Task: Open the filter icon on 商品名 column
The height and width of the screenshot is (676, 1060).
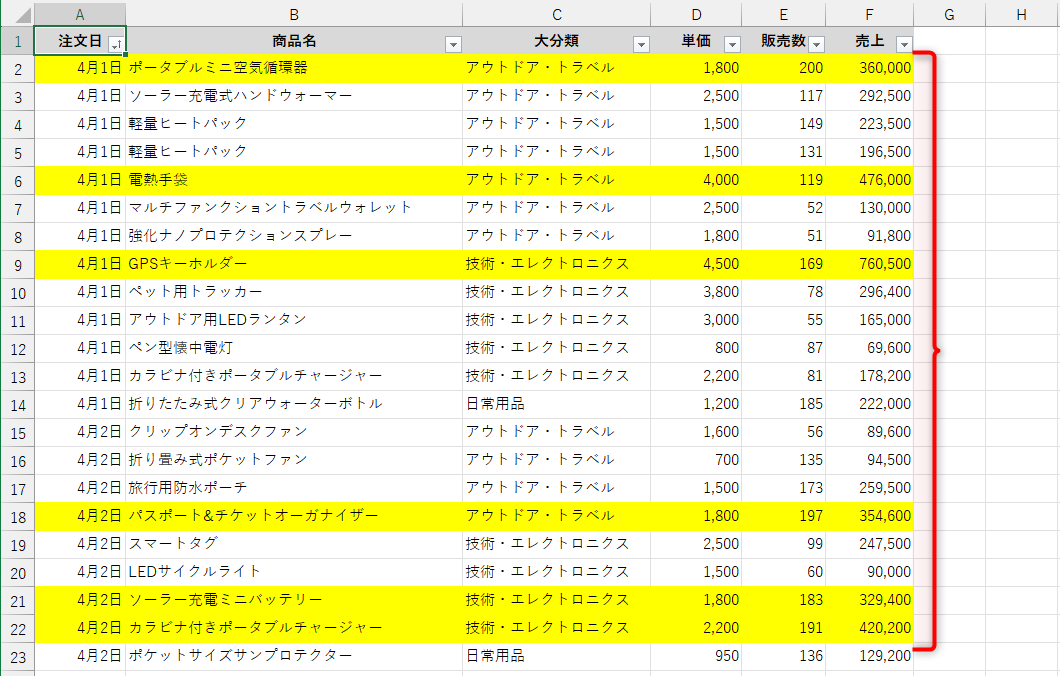Action: tap(453, 43)
